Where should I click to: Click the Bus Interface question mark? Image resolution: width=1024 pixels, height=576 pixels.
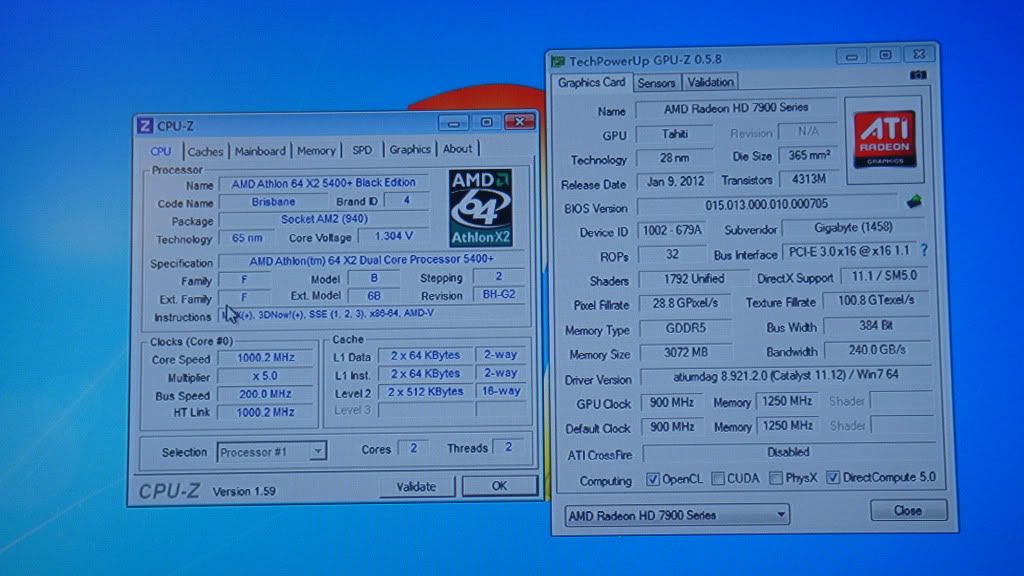[923, 251]
